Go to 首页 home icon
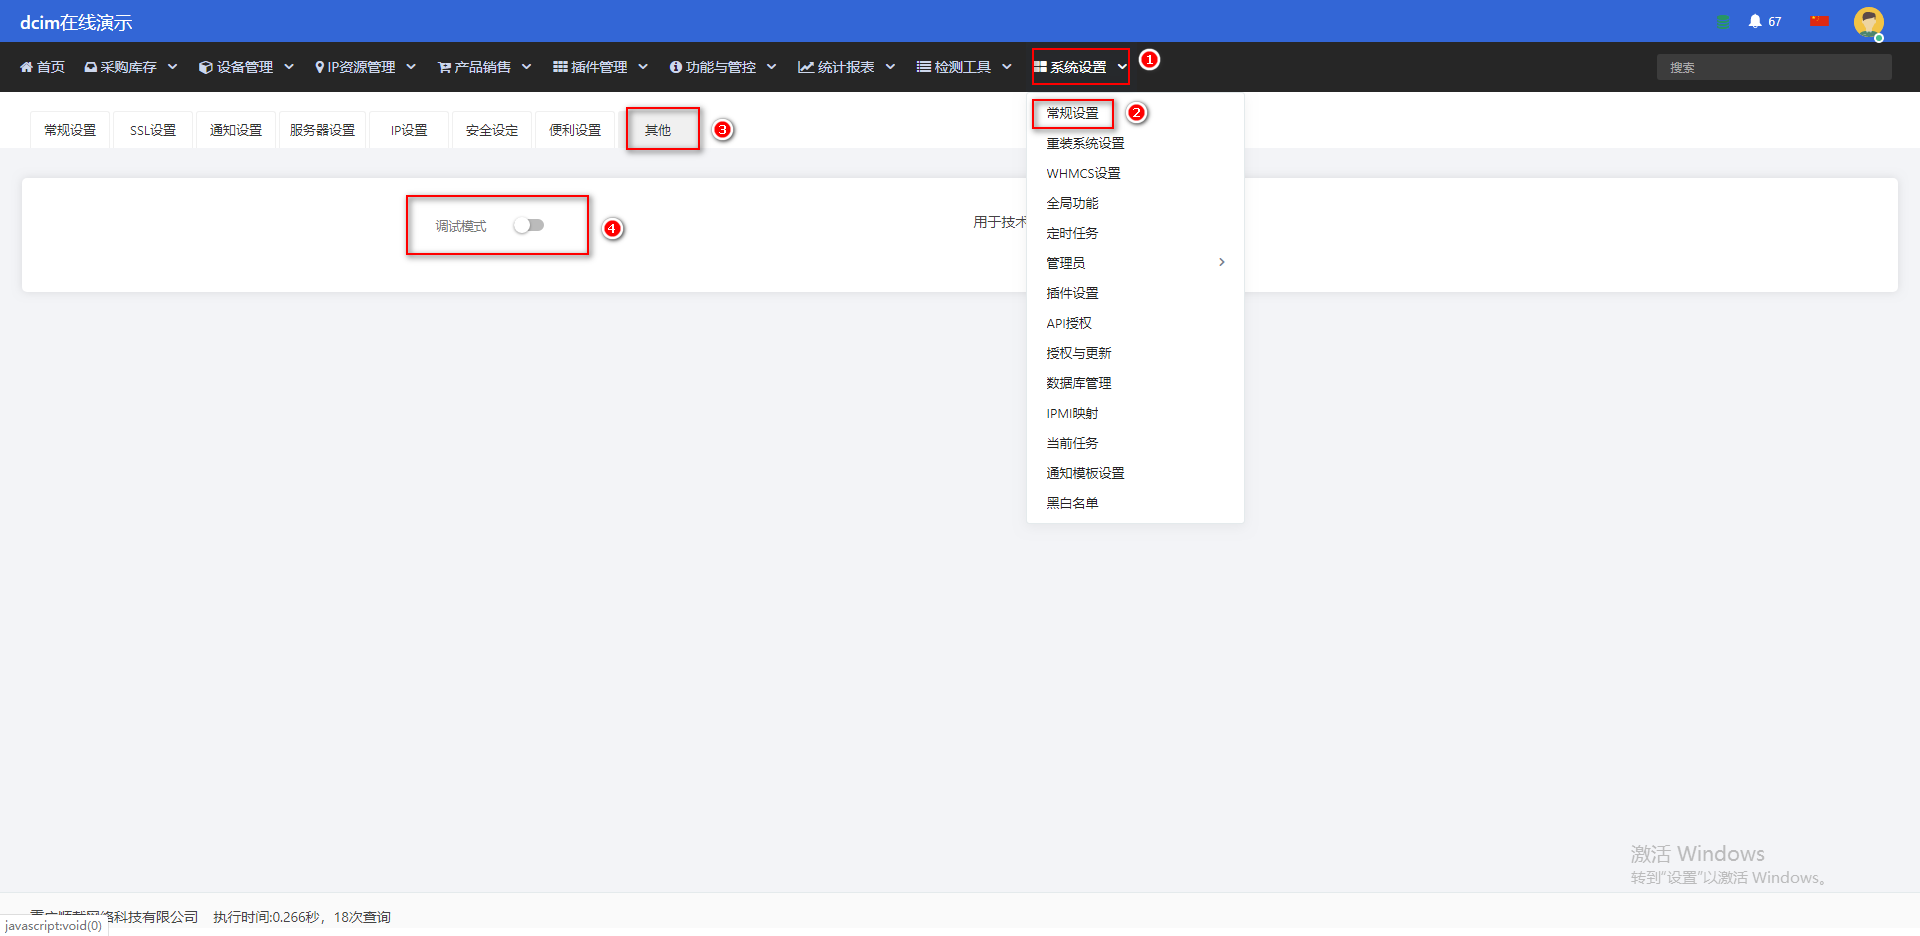The width and height of the screenshot is (1920, 936). (x=27, y=67)
